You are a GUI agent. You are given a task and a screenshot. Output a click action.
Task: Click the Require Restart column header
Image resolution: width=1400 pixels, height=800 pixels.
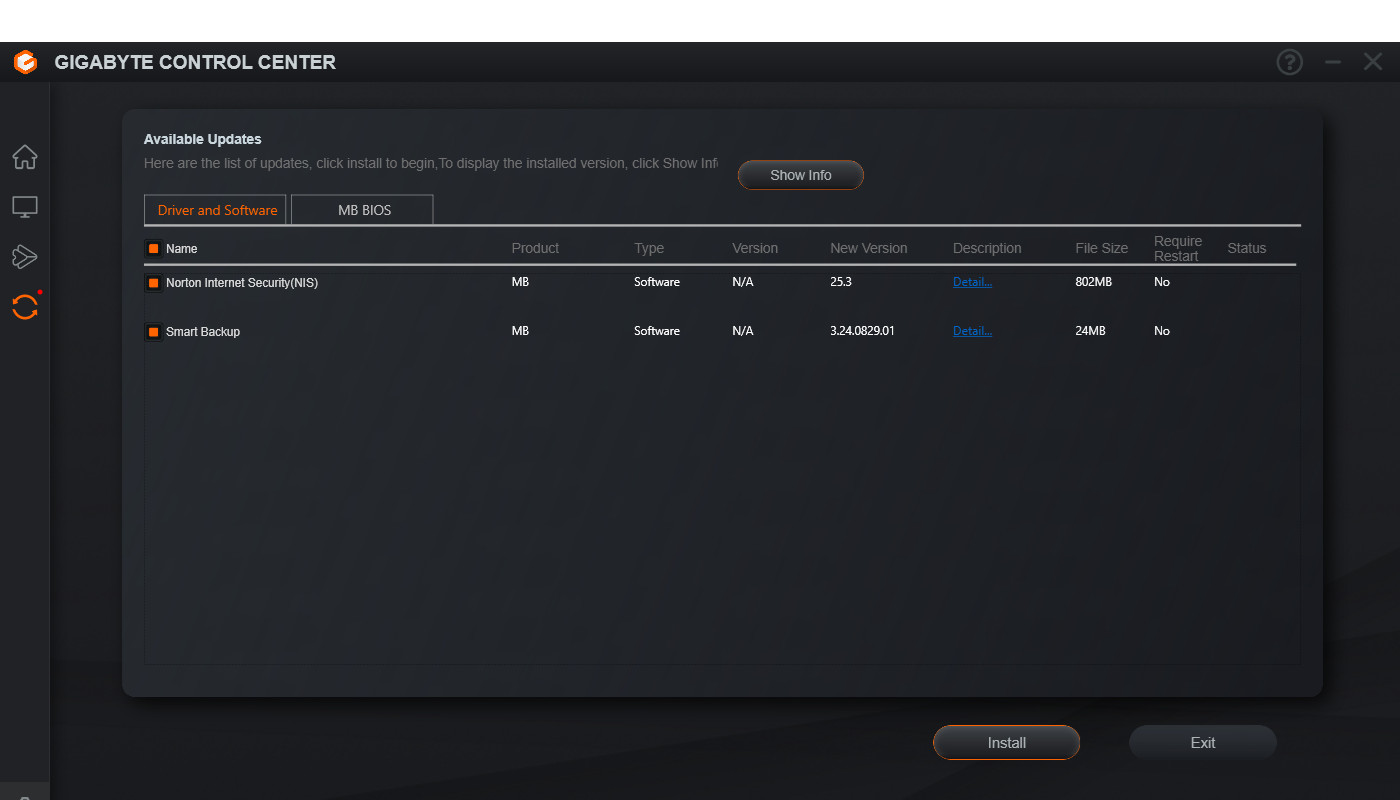[1178, 249]
